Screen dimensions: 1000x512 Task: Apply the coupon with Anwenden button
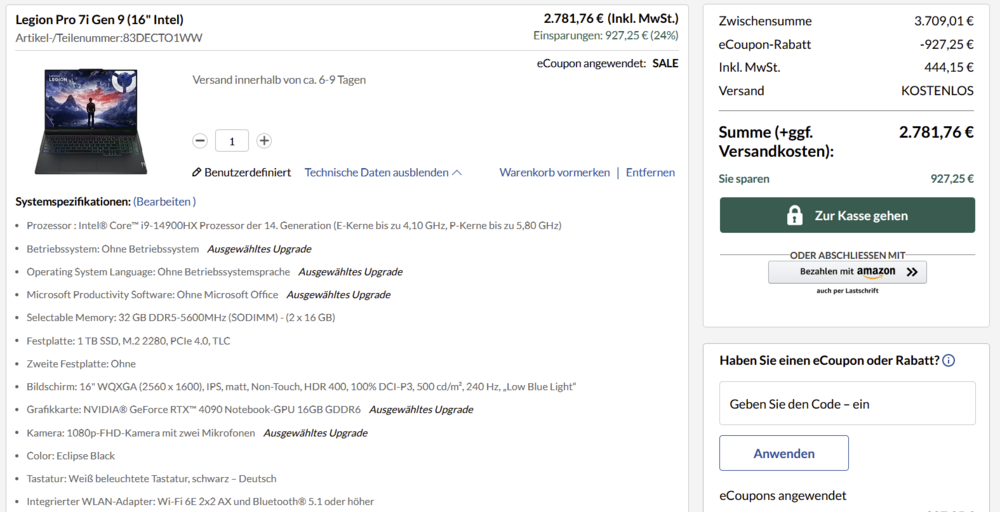[784, 453]
